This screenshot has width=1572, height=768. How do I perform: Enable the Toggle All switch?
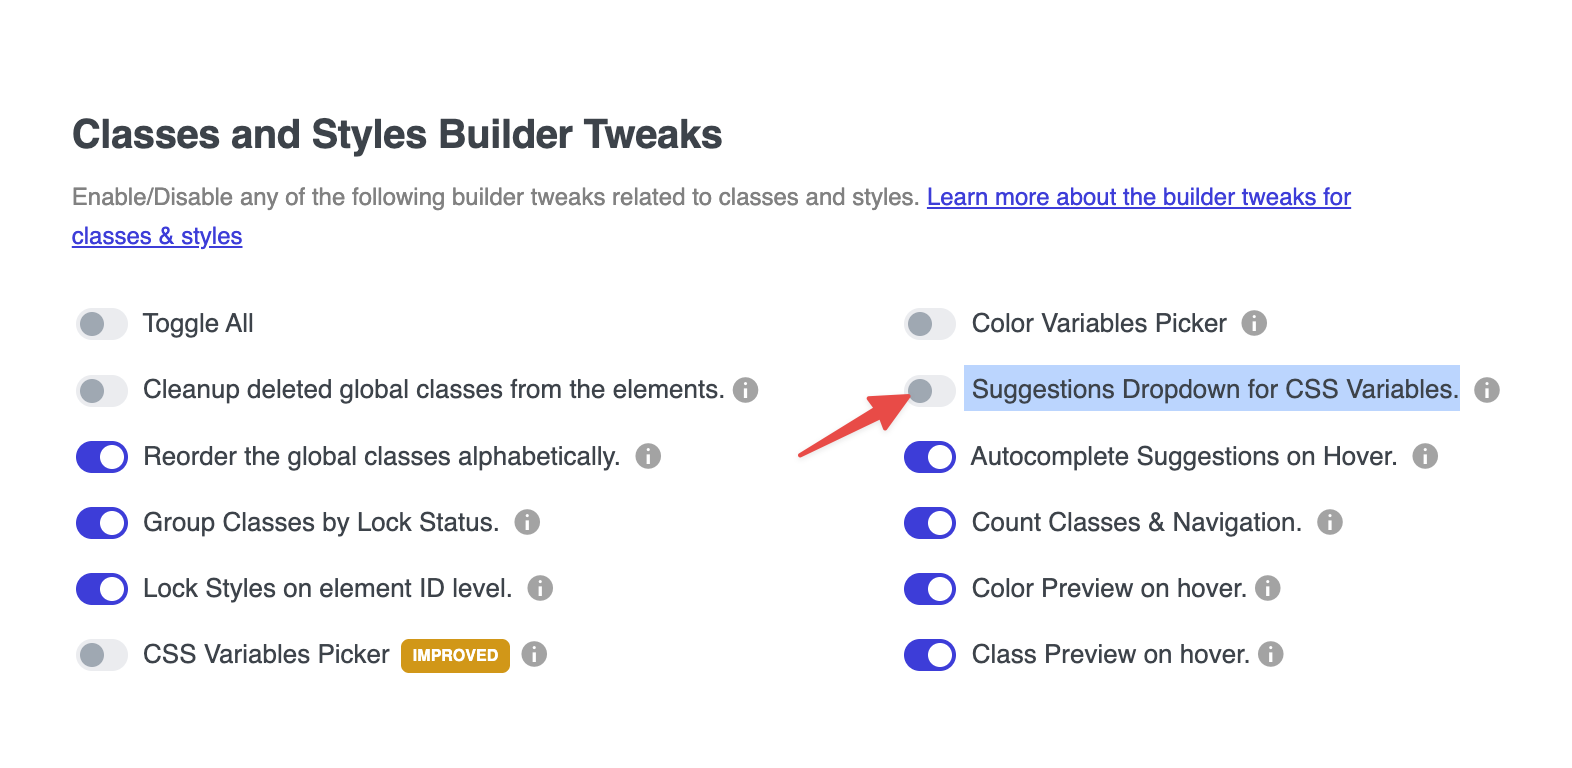point(102,324)
